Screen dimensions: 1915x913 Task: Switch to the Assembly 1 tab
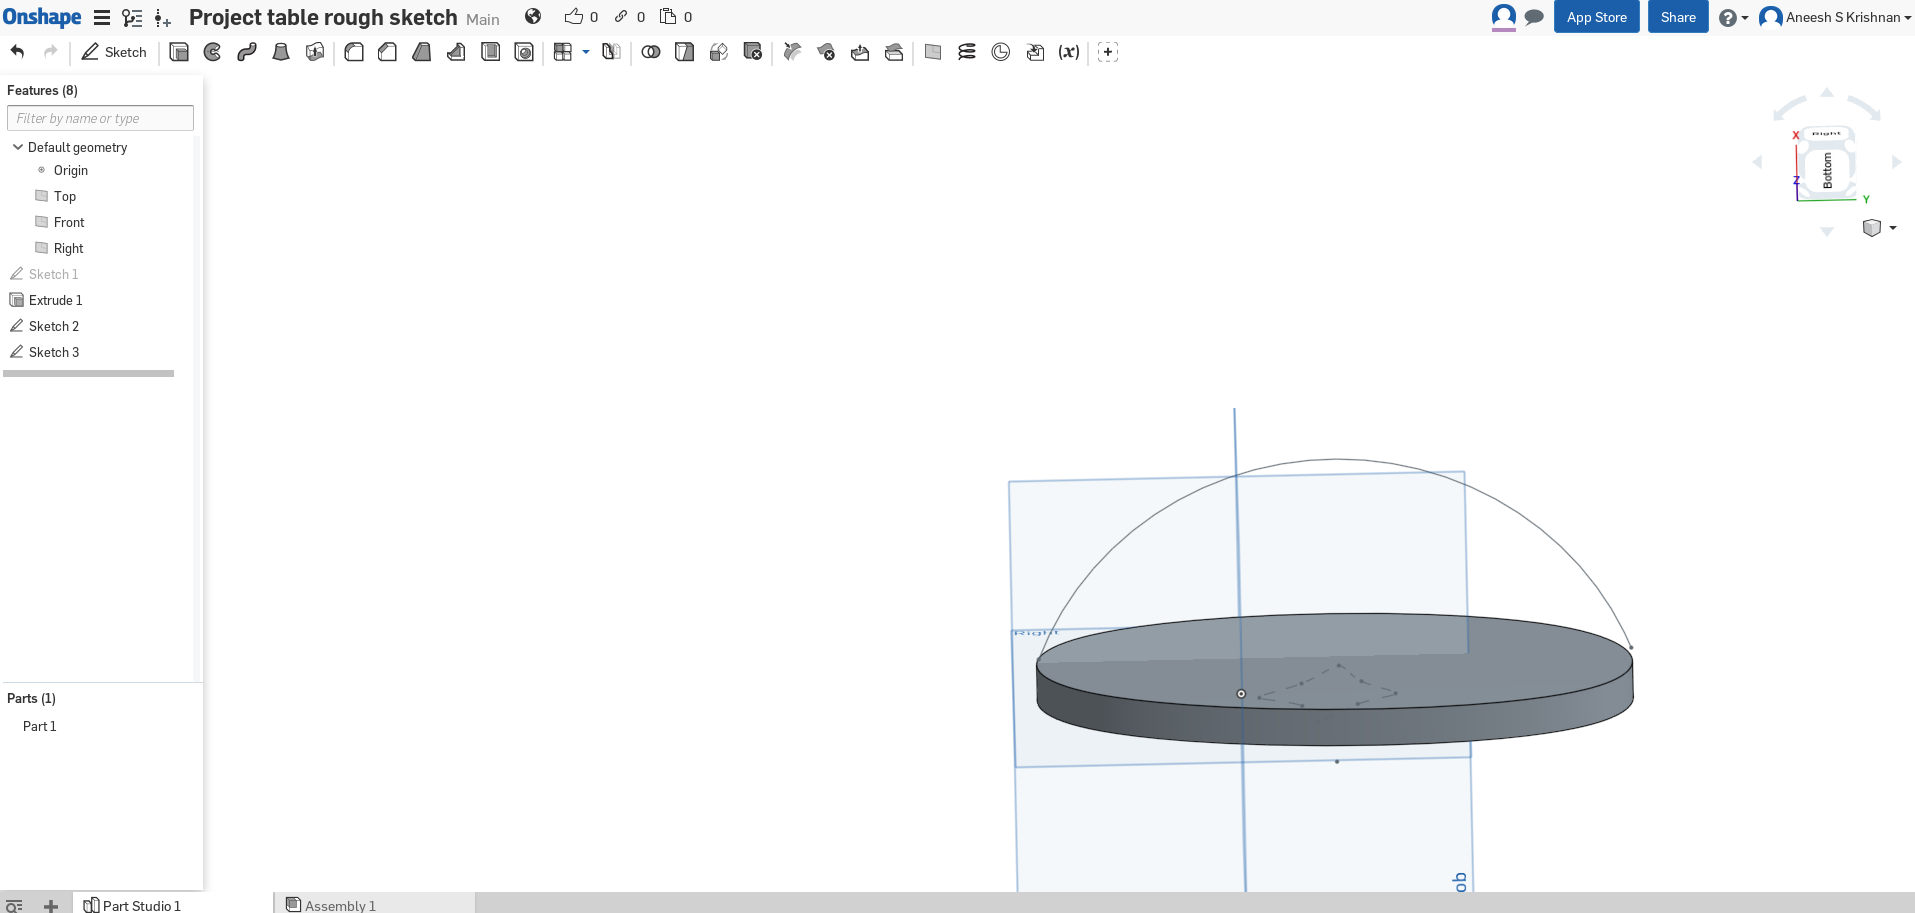pos(340,905)
